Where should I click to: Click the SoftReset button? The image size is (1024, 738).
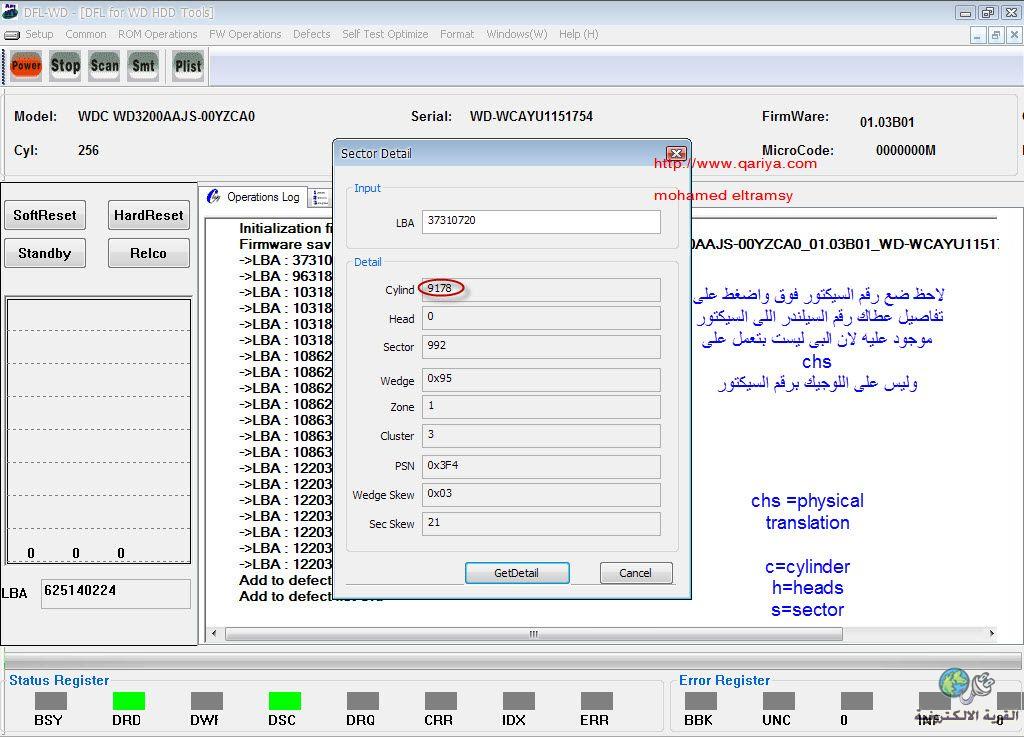pyautogui.click(x=45, y=215)
